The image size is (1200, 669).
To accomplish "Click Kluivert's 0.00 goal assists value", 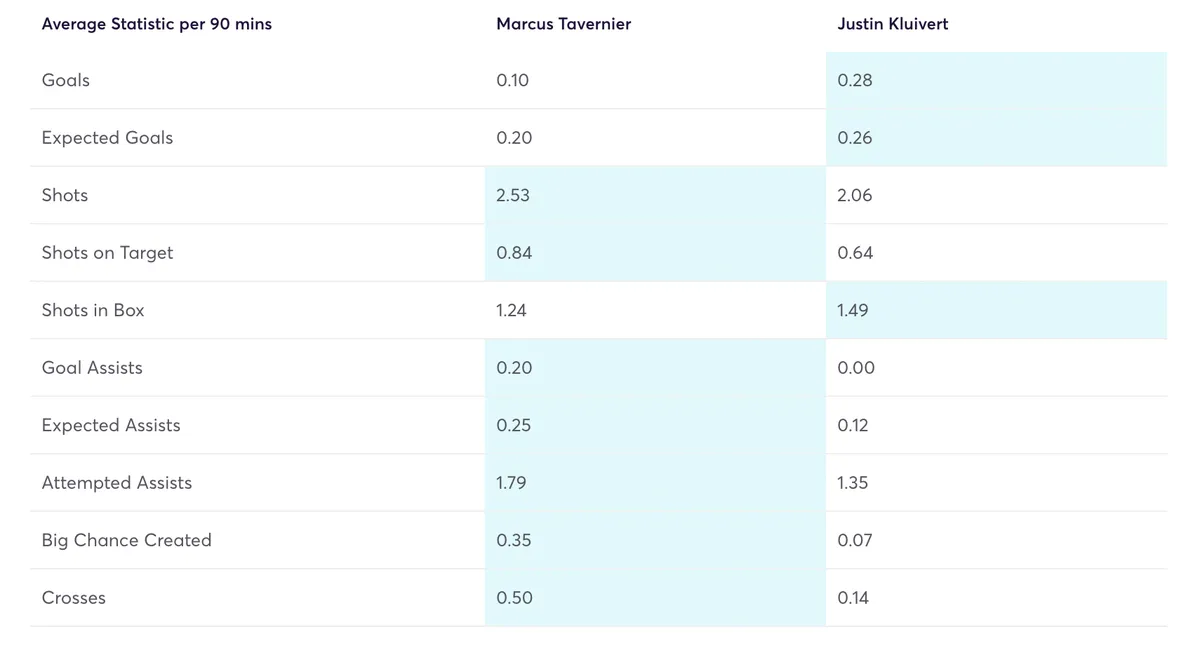I will pyautogui.click(x=855, y=368).
